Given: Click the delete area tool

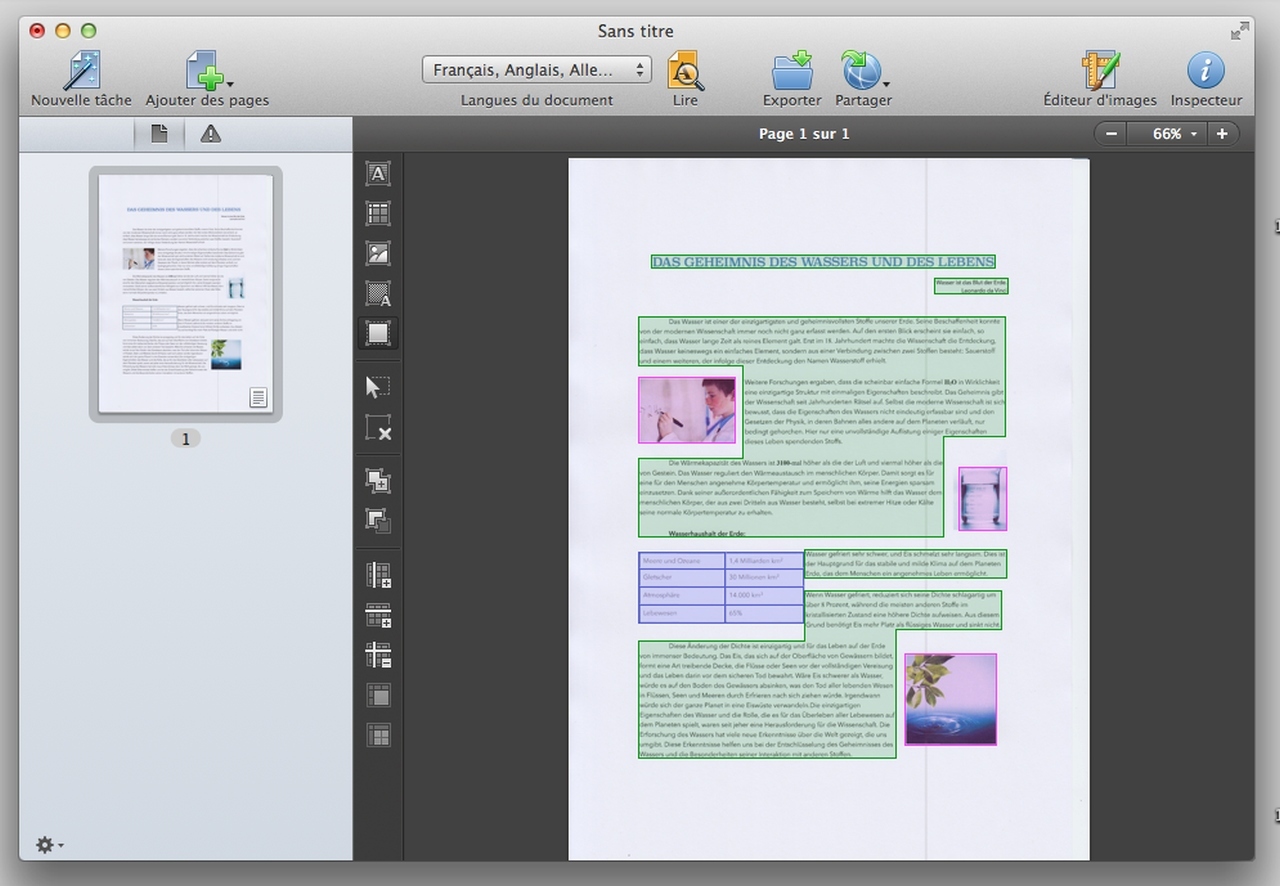Looking at the screenshot, I should (x=378, y=428).
